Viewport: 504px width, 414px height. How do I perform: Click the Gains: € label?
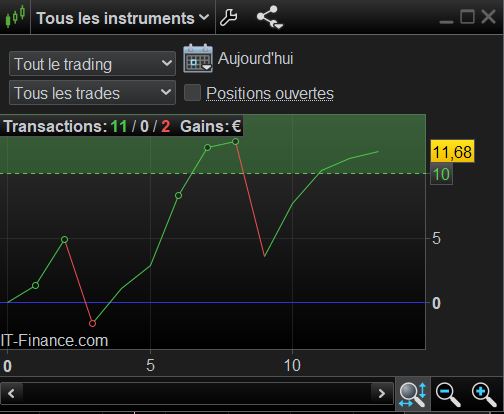click(210, 126)
